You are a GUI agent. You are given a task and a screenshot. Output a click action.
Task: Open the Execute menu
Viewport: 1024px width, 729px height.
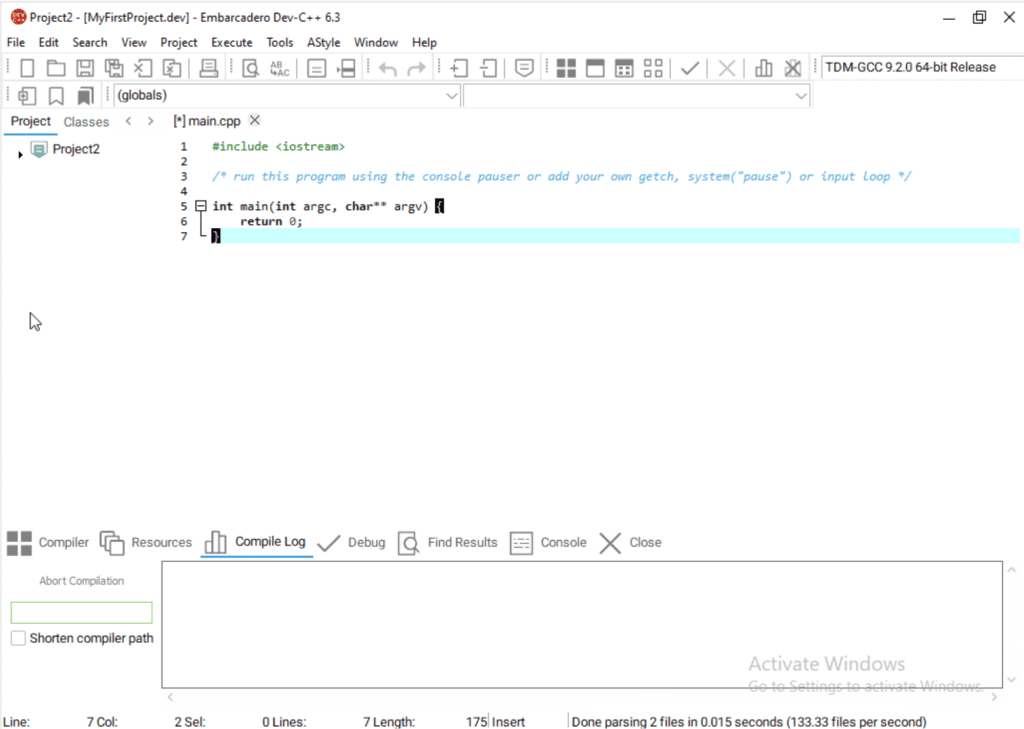pos(231,42)
